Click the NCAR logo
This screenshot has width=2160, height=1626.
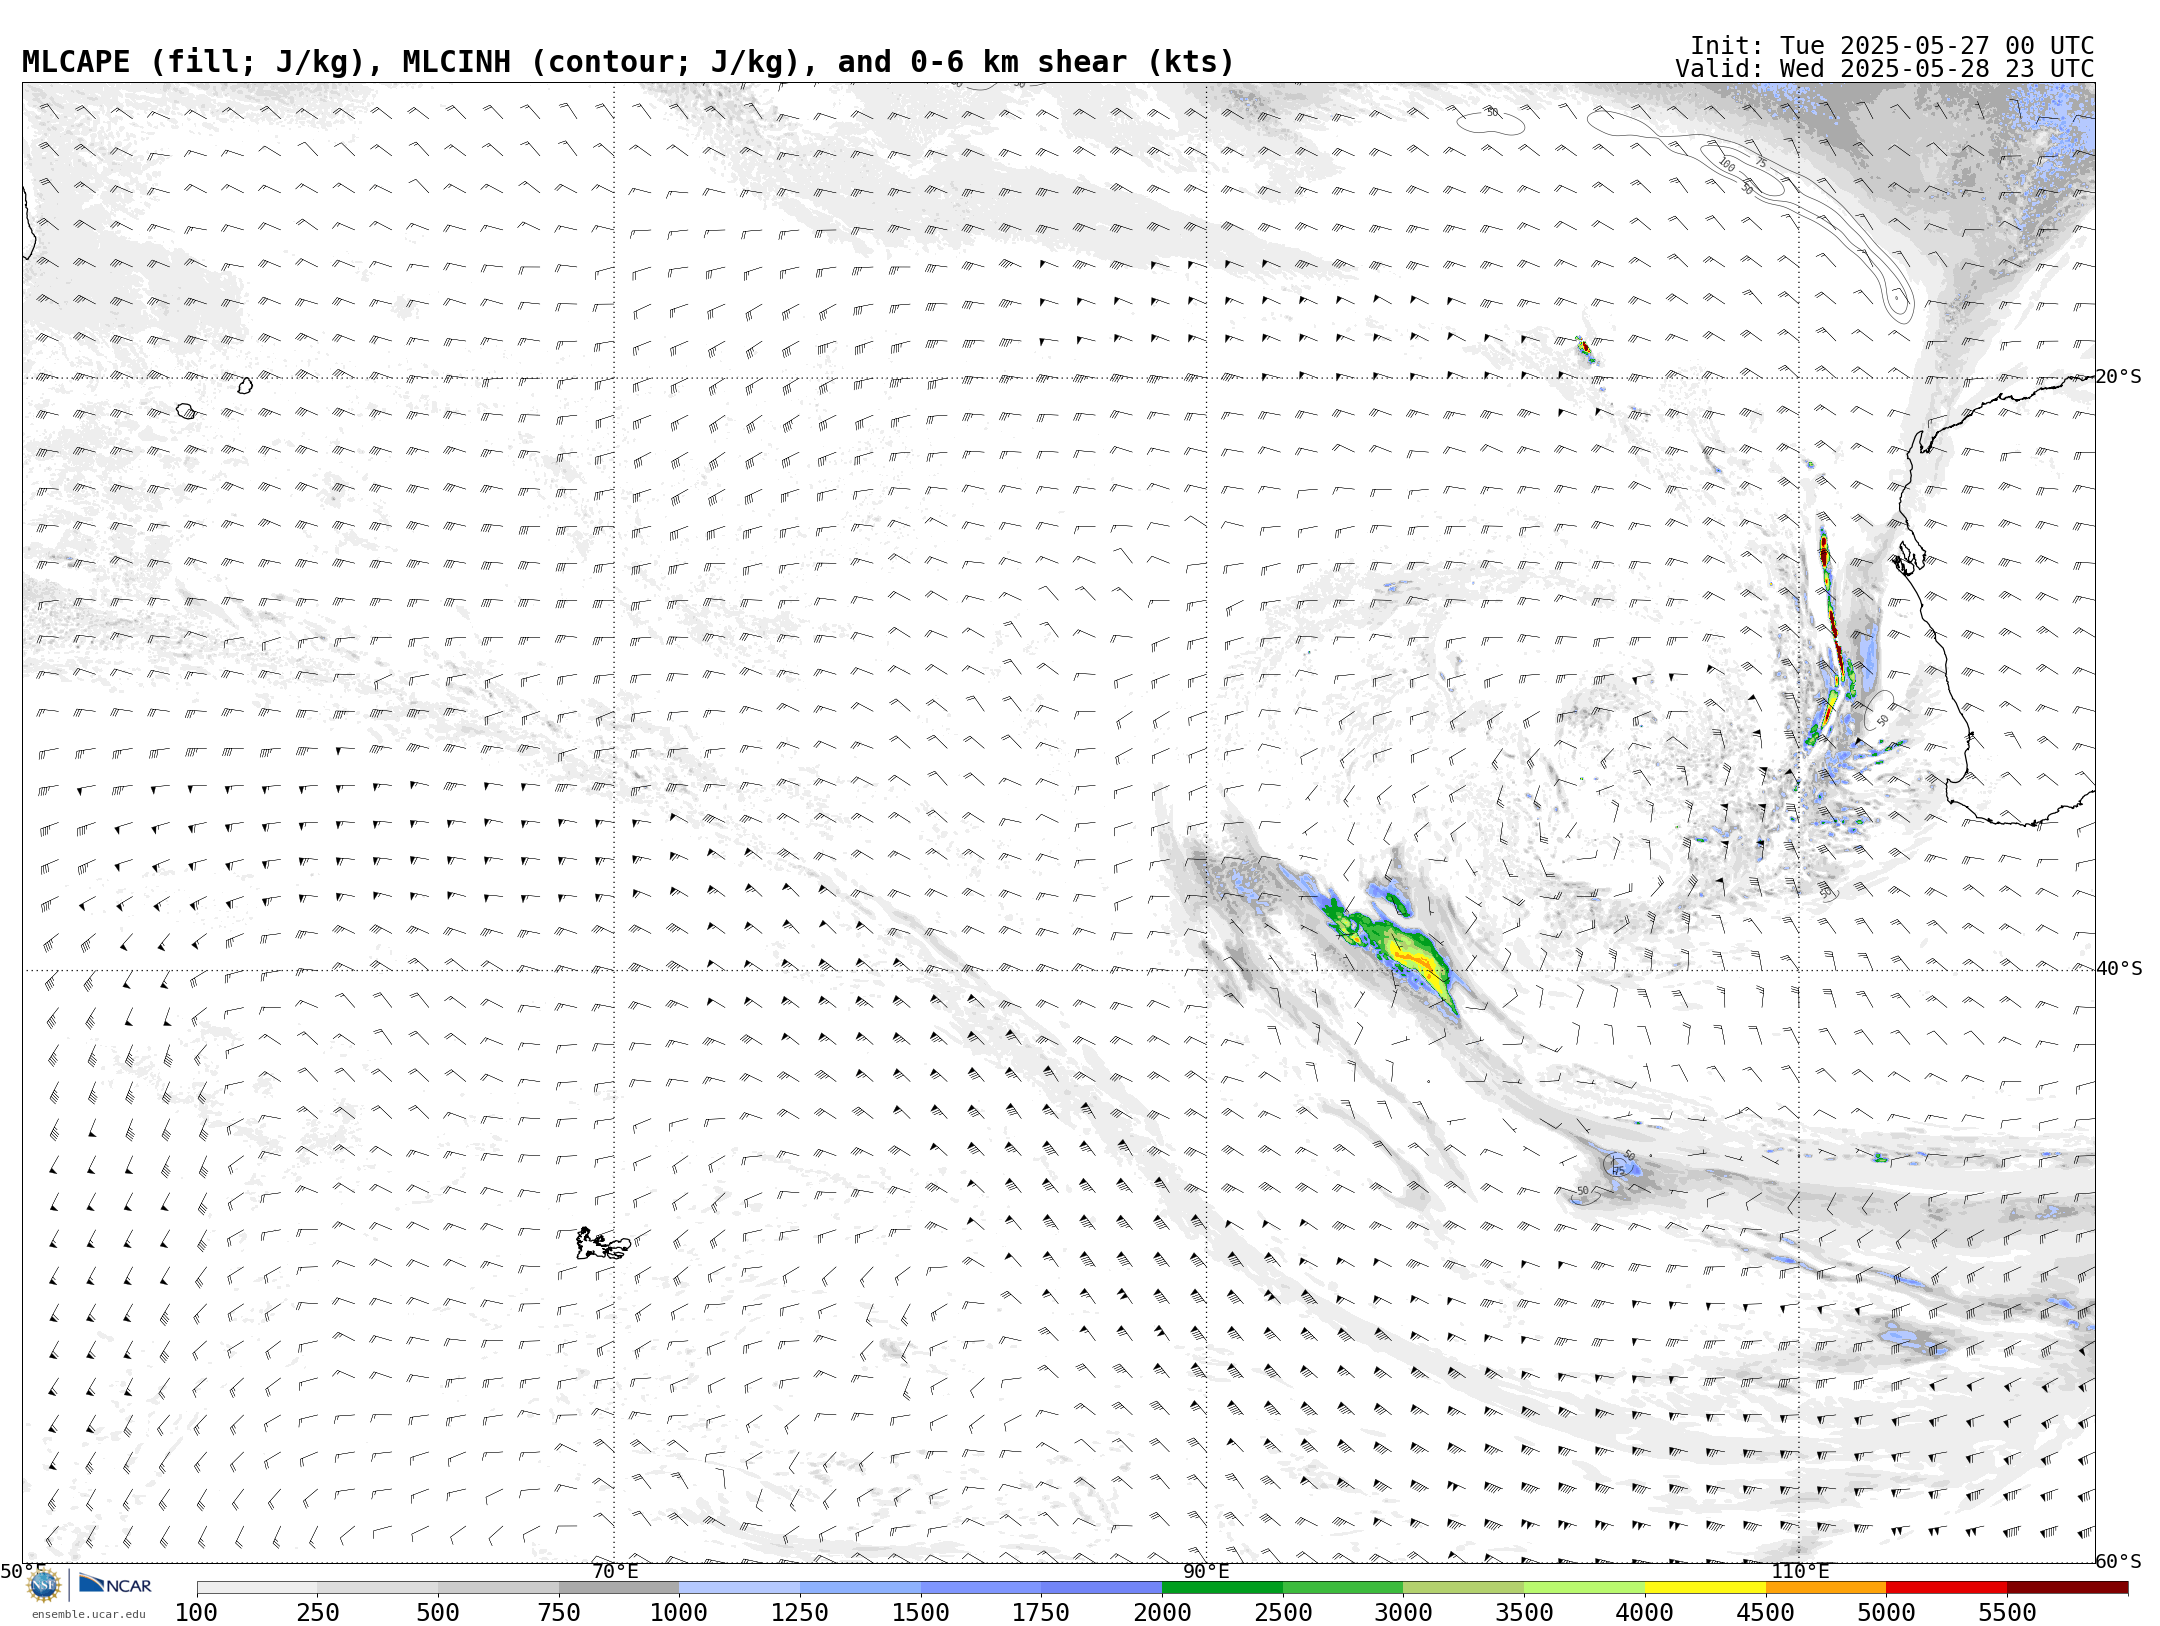click(115, 1584)
